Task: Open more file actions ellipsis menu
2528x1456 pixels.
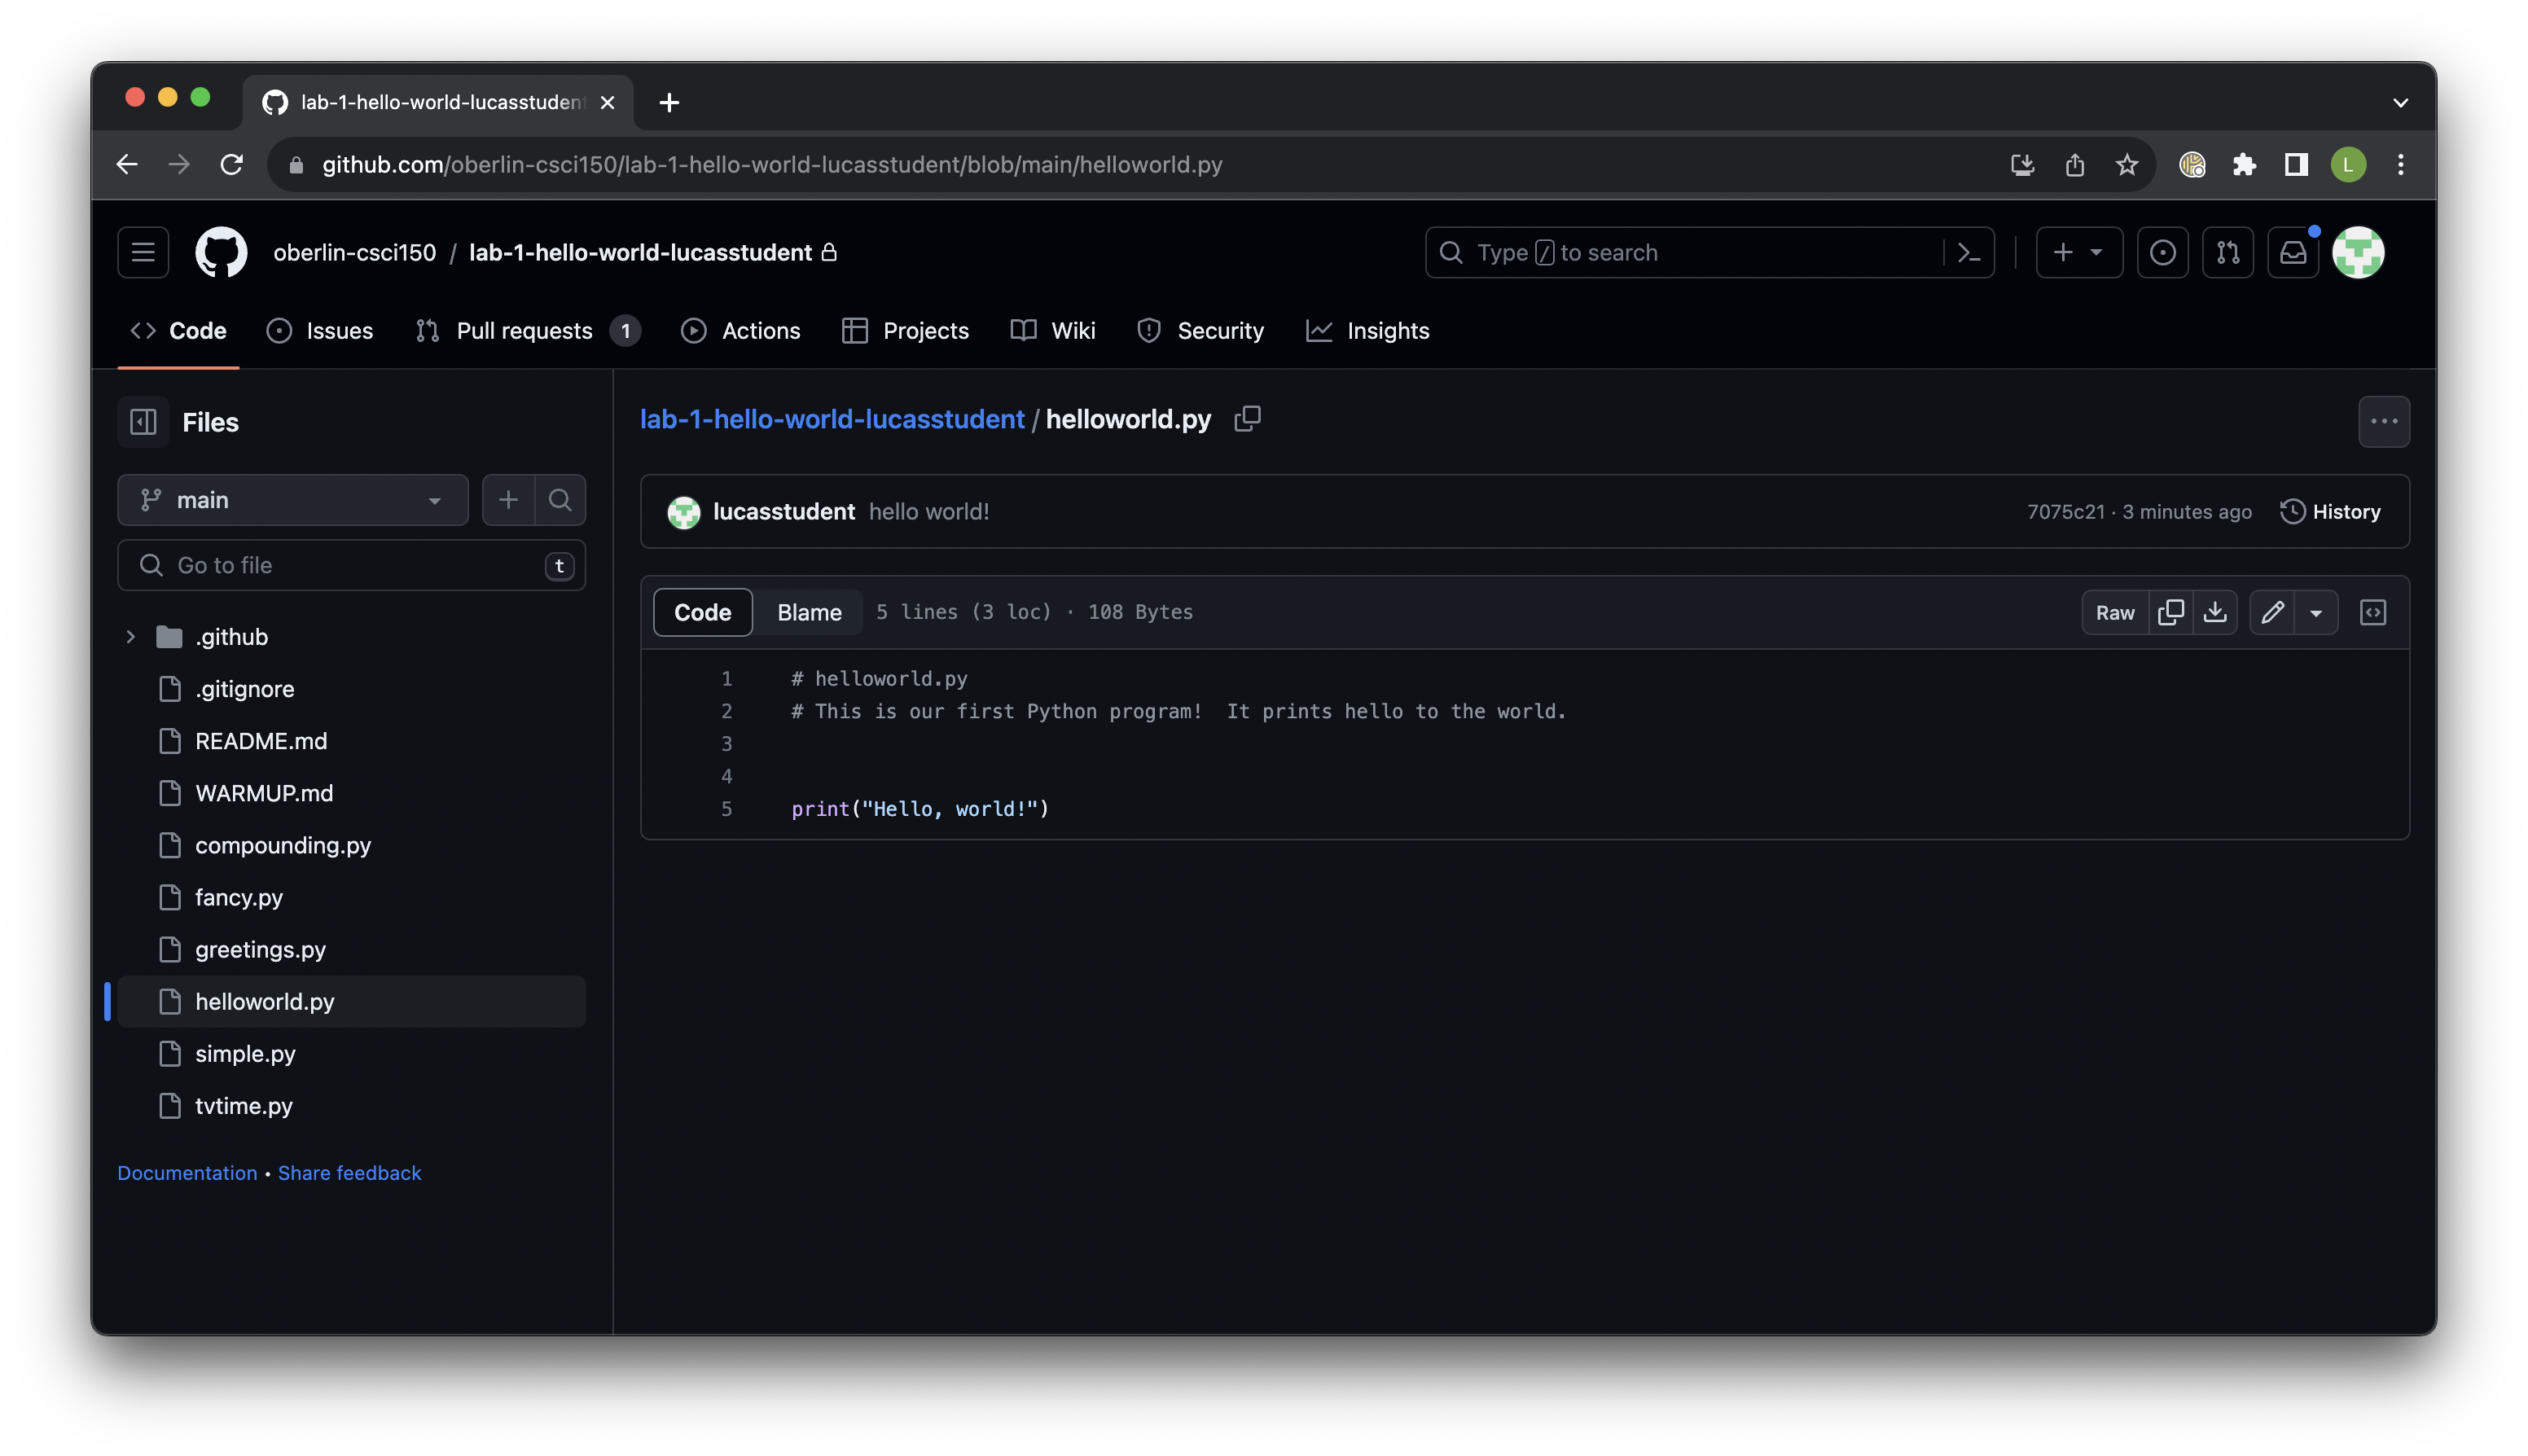Action: (2384, 422)
